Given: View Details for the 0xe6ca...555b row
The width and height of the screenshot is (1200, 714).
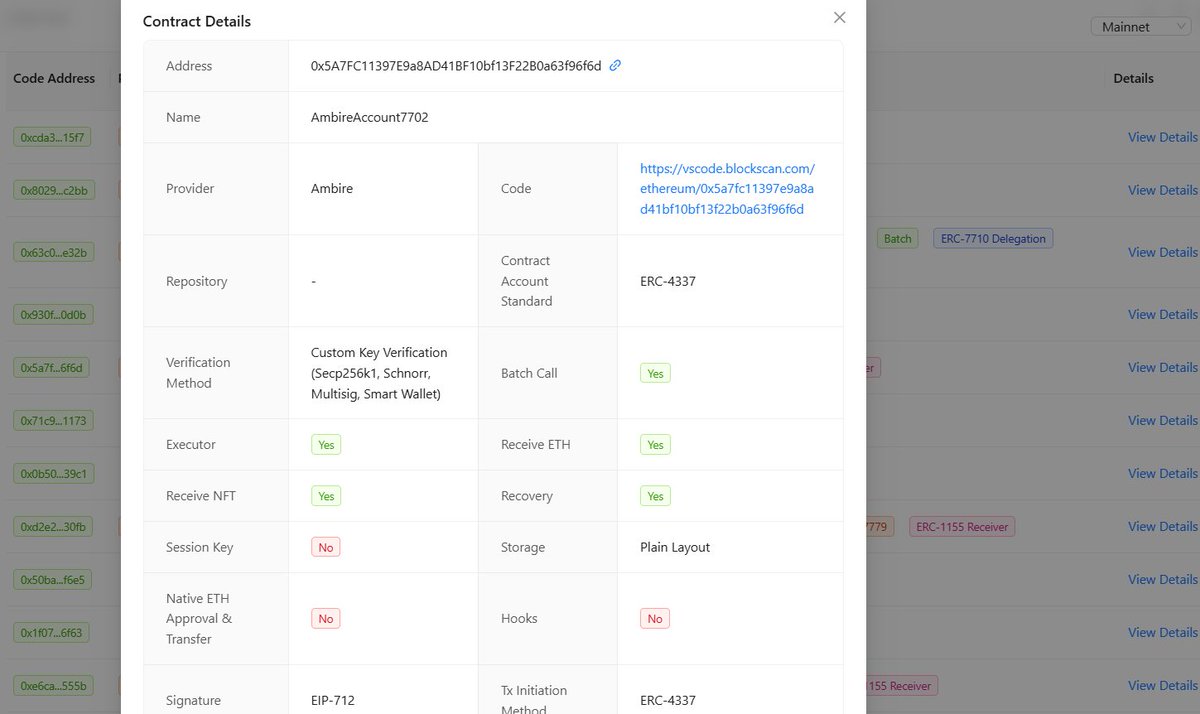Looking at the screenshot, I should point(1162,685).
